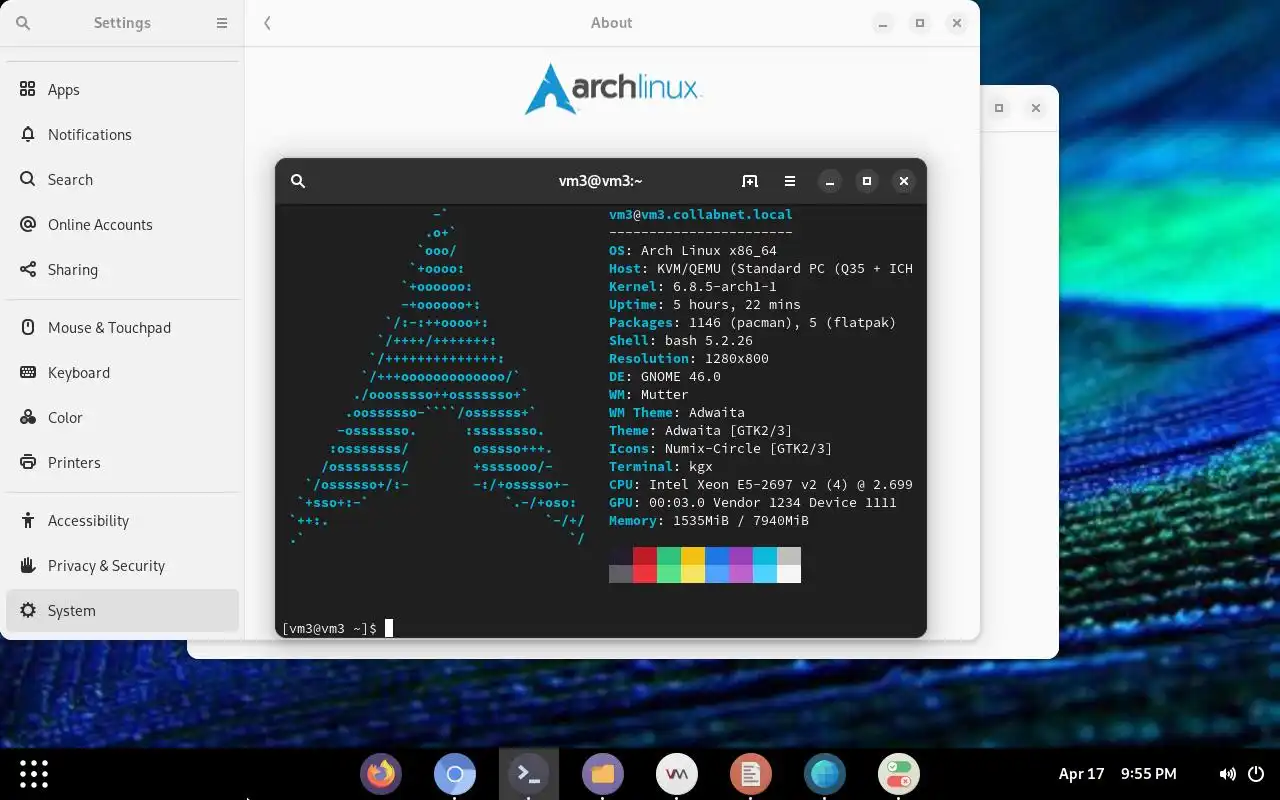Click the Privacy hand icon
This screenshot has width=1280, height=800.
[x=28, y=565]
